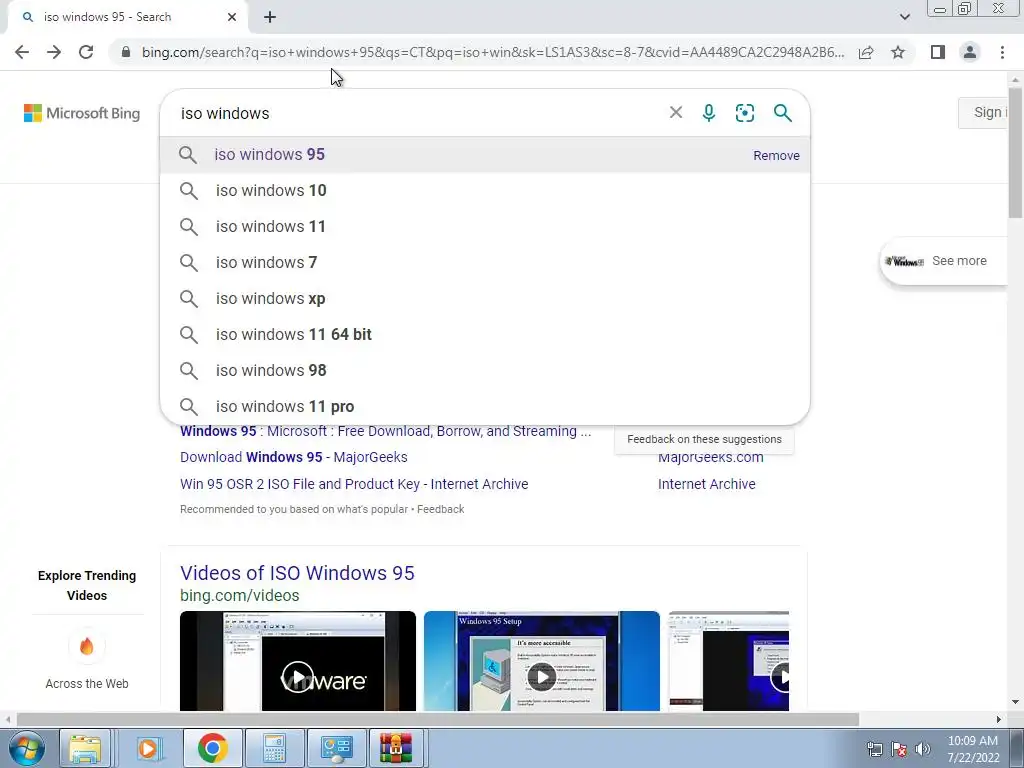Open the Calculator taskbar icon
The image size is (1024, 768).
pos(274,748)
